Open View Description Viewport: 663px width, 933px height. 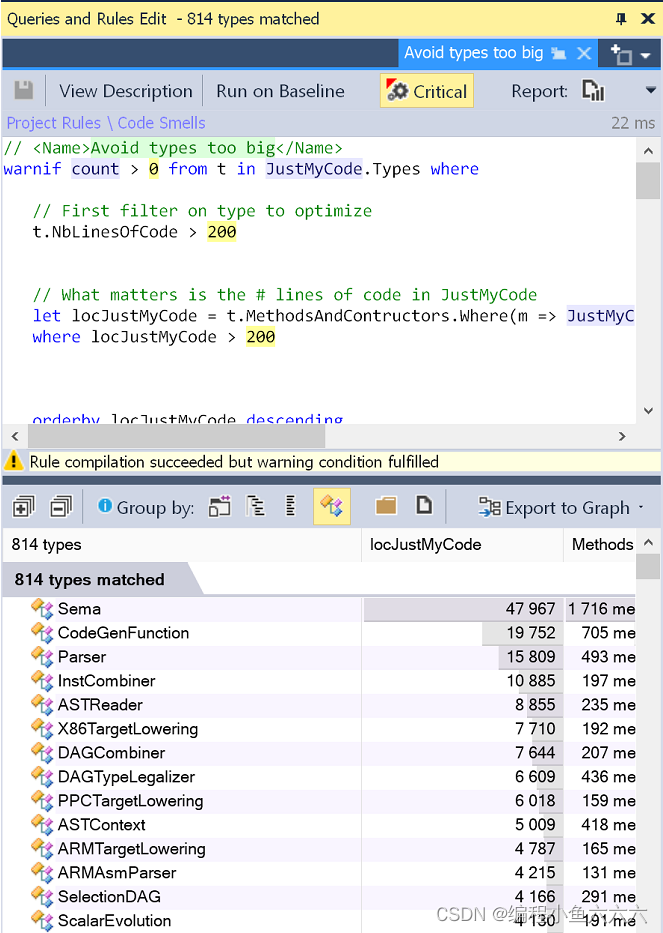click(126, 91)
